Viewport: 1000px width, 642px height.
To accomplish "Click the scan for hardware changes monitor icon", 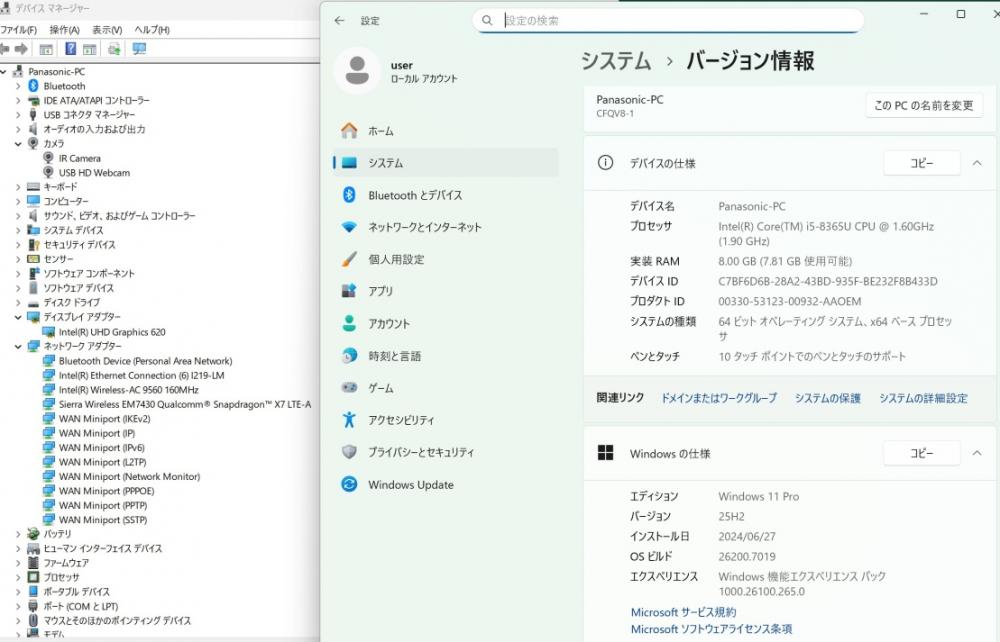I will coord(139,49).
